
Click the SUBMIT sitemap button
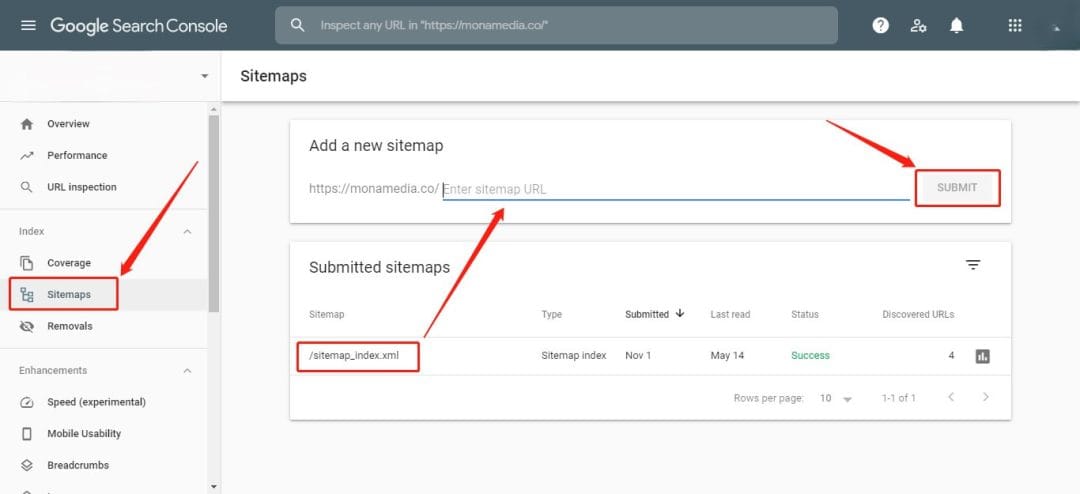(x=957, y=187)
